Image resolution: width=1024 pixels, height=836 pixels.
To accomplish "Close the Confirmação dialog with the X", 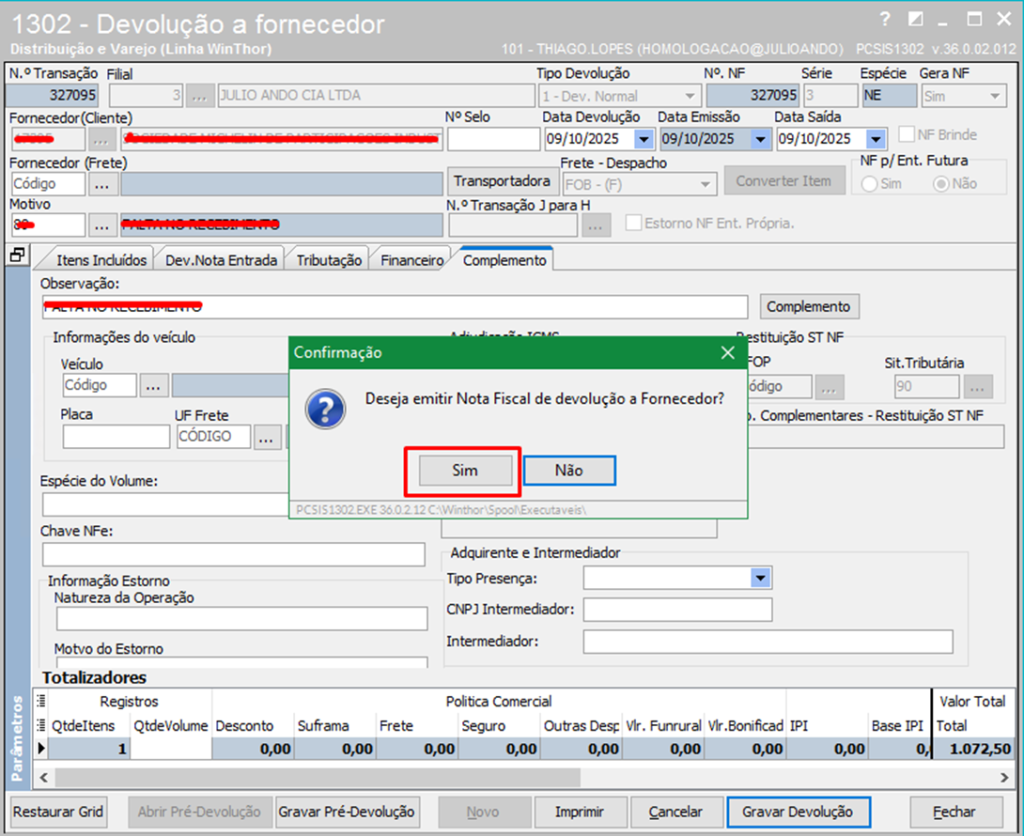I will pyautogui.click(x=728, y=353).
